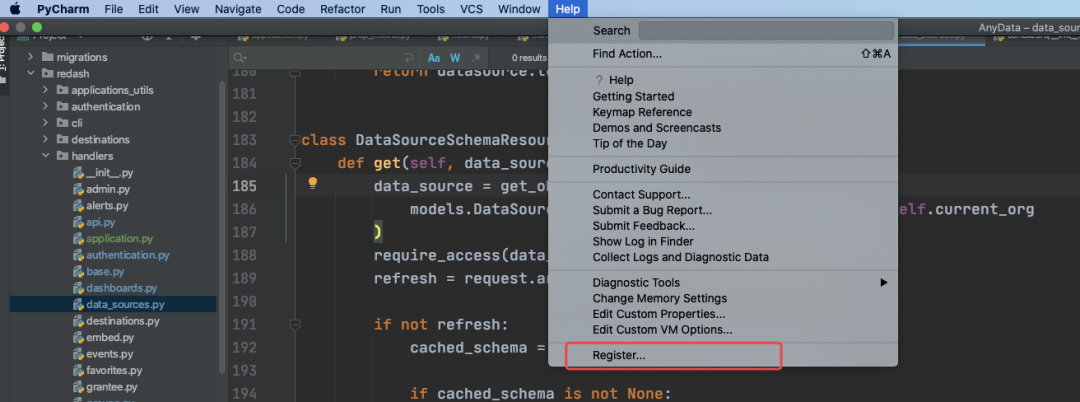This screenshot has height=402, width=1080.
Task: Open the Edit menu
Action: [148, 9]
